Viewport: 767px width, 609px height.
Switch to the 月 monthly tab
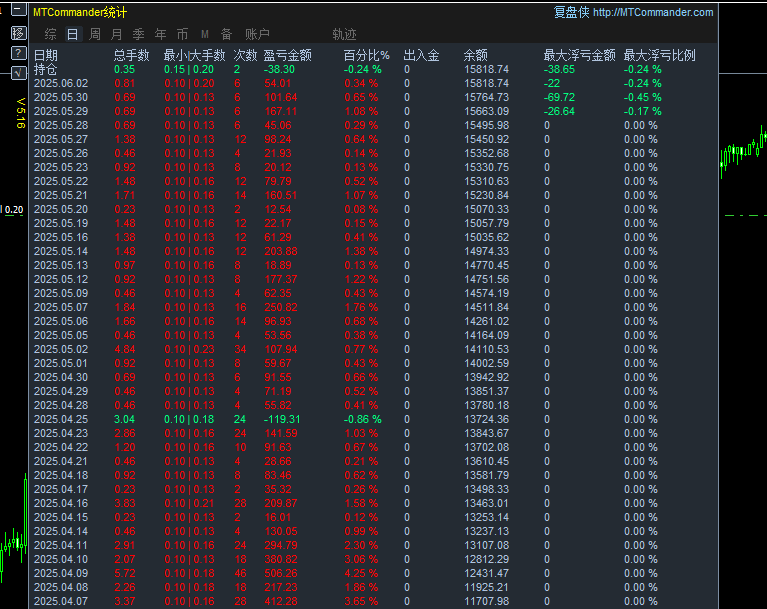click(x=116, y=34)
